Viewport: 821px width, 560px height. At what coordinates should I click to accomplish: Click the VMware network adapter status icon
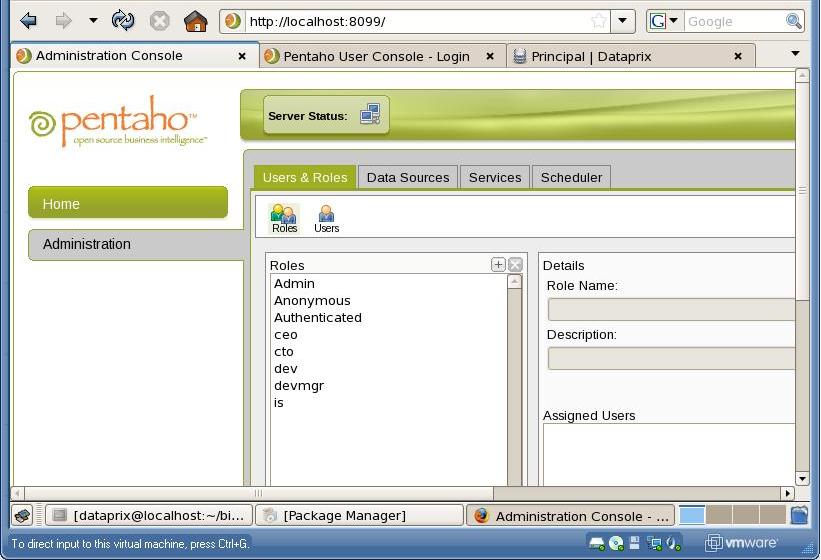pos(654,544)
